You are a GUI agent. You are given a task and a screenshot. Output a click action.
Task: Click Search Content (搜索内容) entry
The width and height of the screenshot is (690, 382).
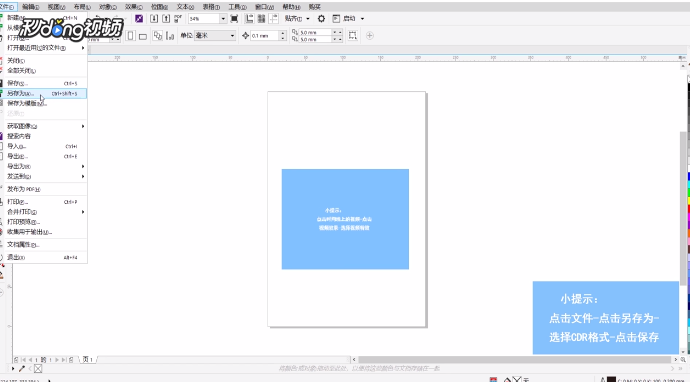coord(43,136)
